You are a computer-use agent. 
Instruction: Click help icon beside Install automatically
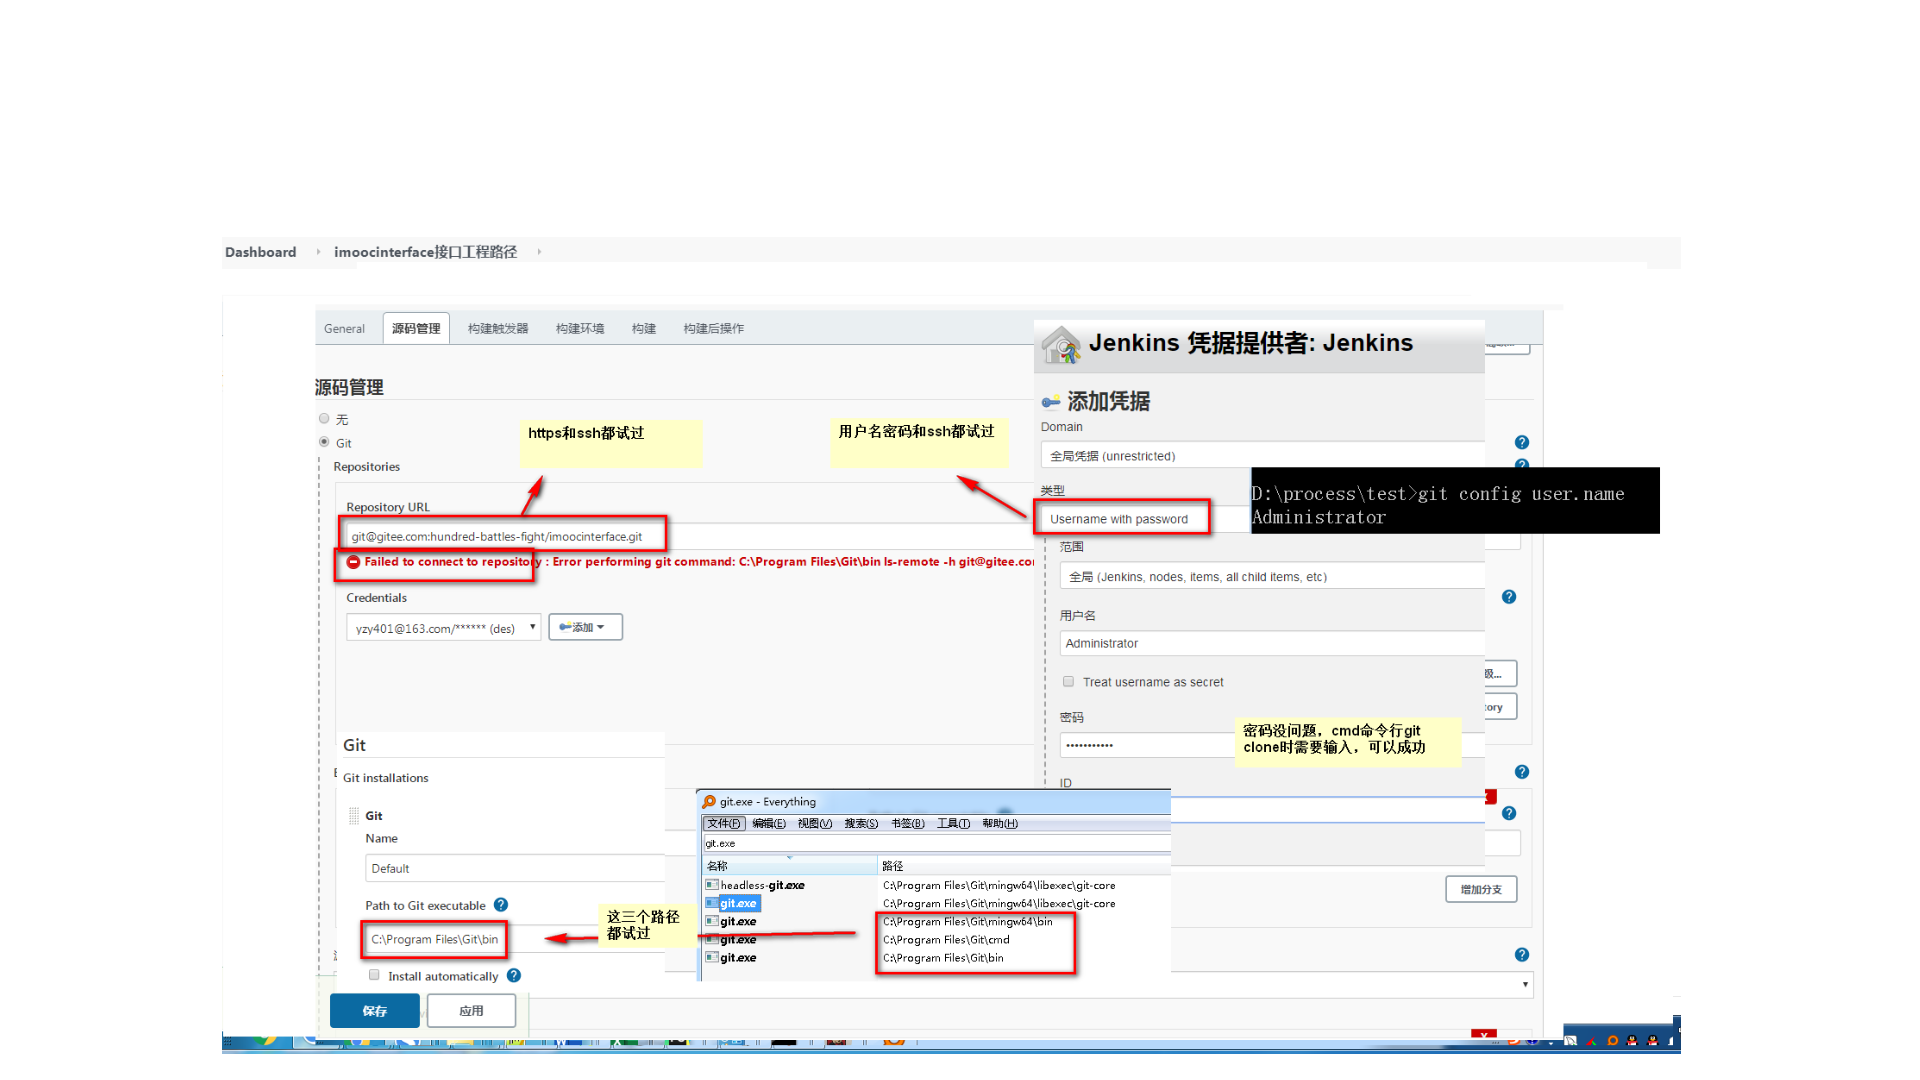point(514,975)
